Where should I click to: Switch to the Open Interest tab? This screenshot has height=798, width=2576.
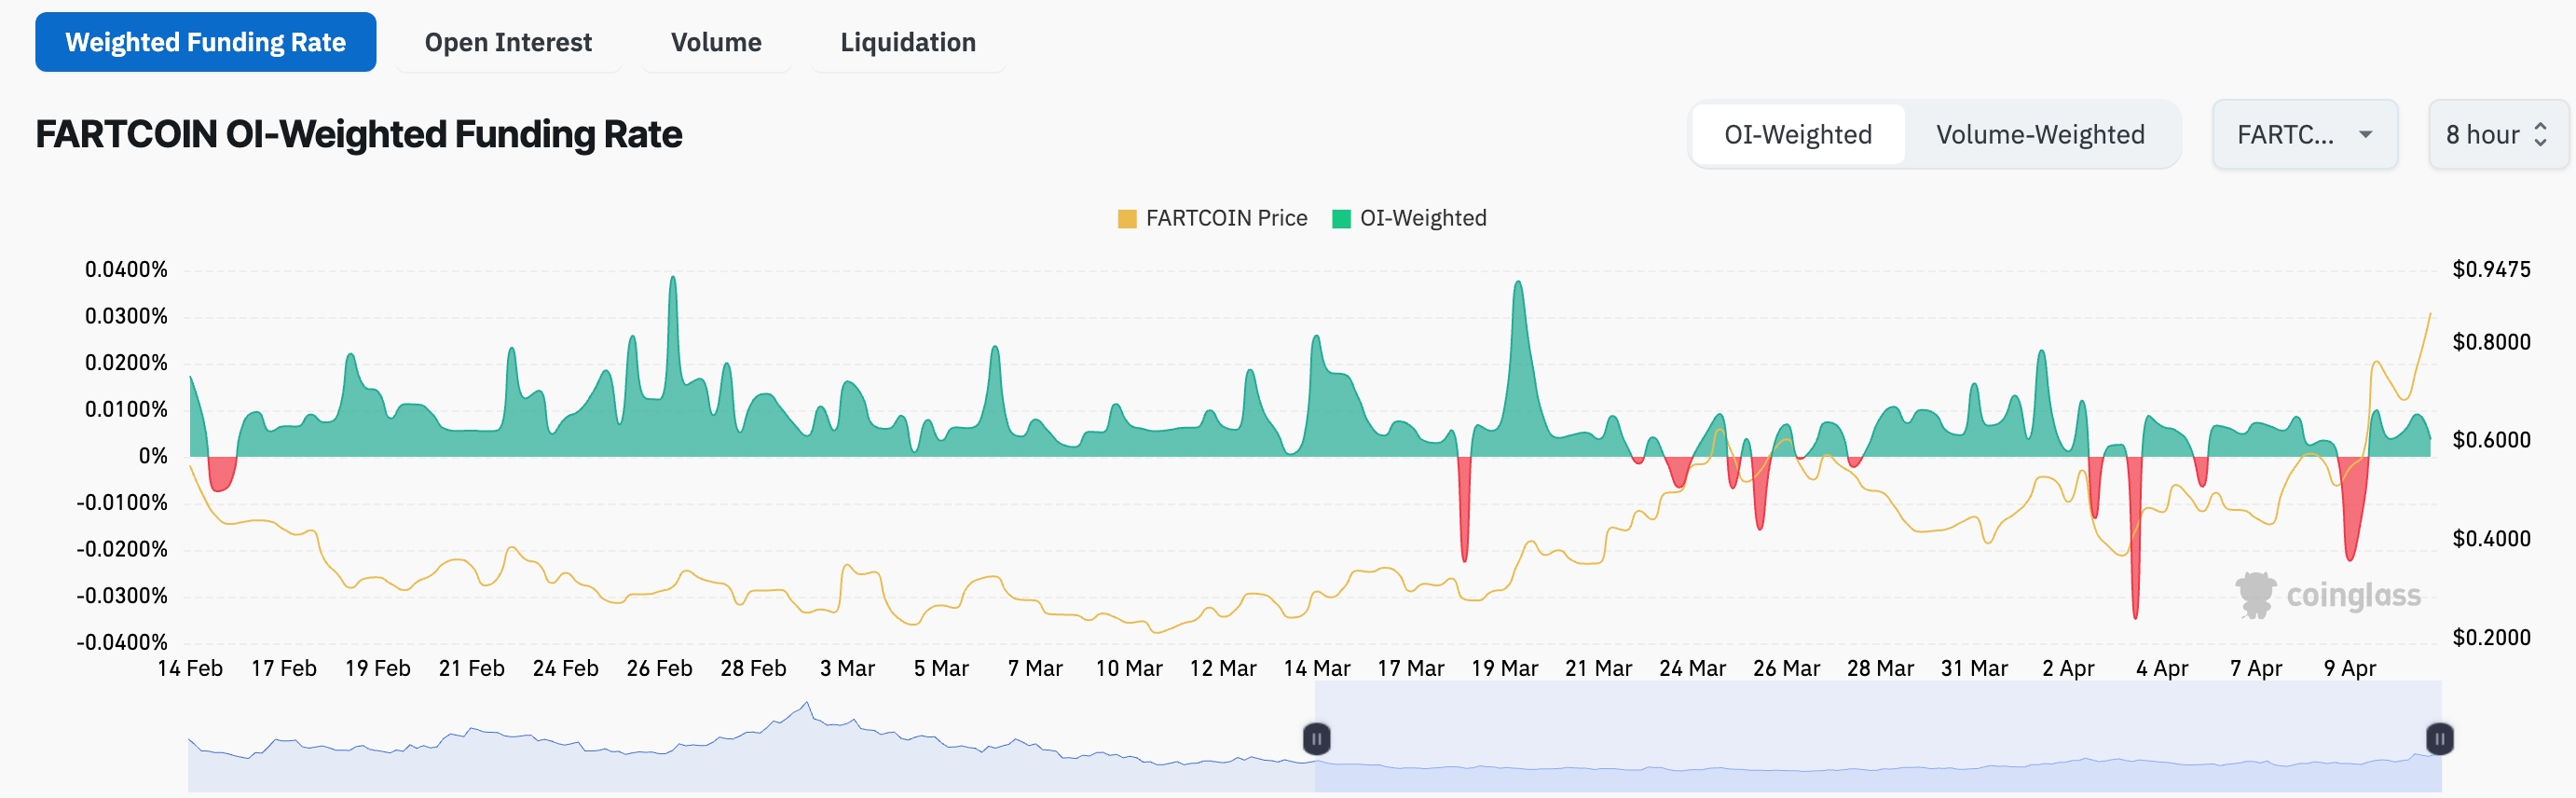pyautogui.click(x=508, y=42)
